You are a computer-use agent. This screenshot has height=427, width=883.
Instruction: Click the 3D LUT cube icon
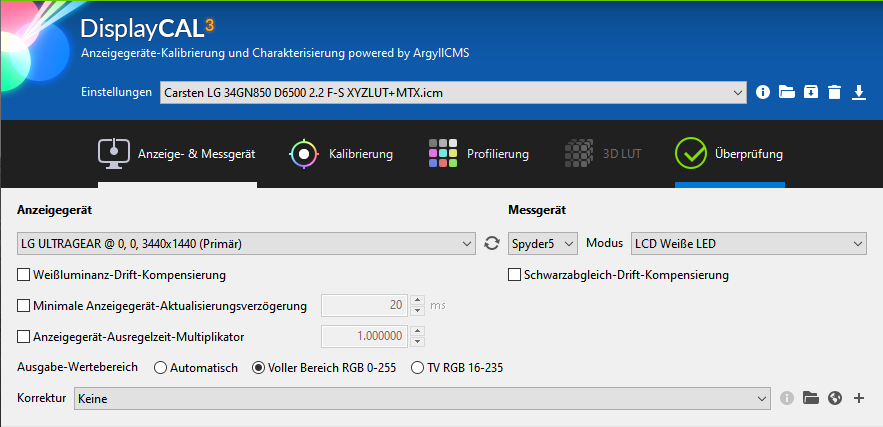(x=579, y=153)
